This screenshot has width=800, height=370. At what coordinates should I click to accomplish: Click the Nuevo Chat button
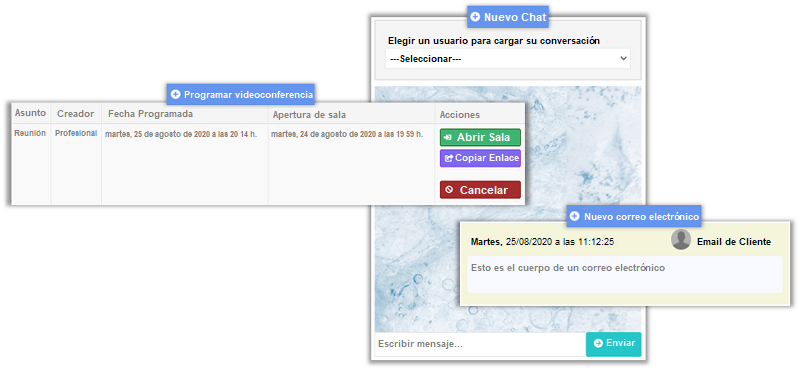click(x=508, y=17)
